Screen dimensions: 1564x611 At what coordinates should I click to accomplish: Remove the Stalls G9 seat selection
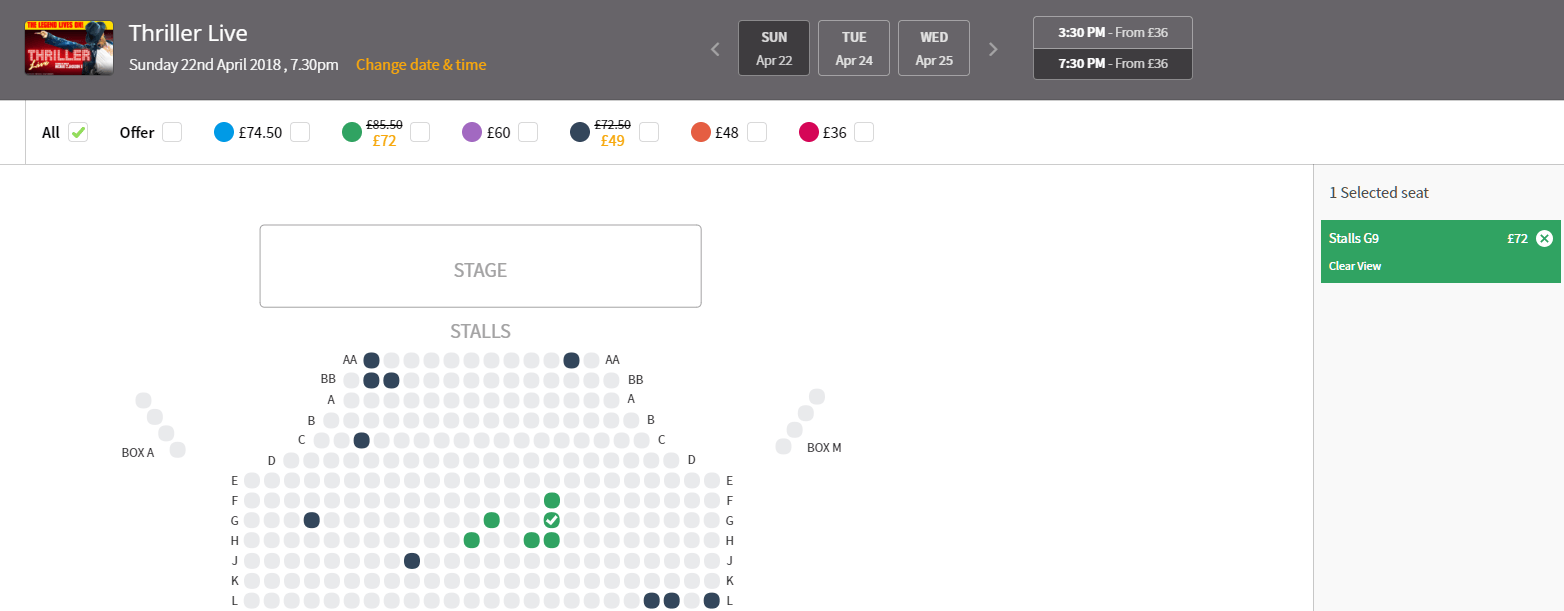coord(1545,238)
